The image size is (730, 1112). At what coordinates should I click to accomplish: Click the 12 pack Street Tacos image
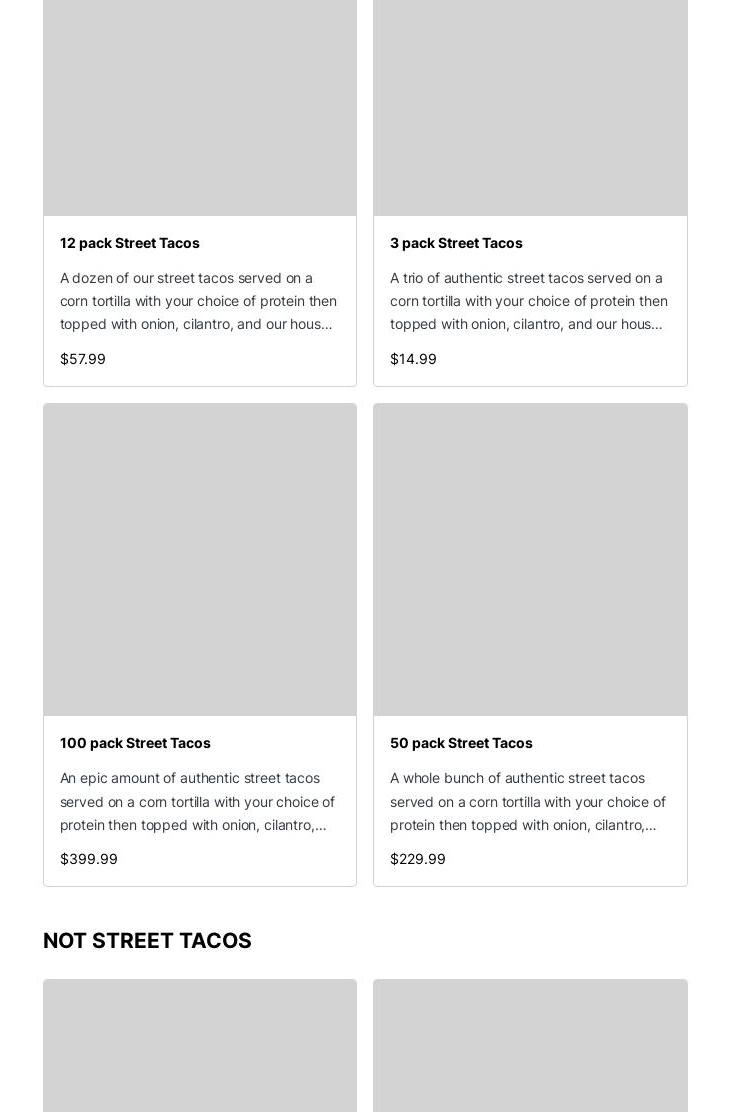pyautogui.click(x=200, y=108)
